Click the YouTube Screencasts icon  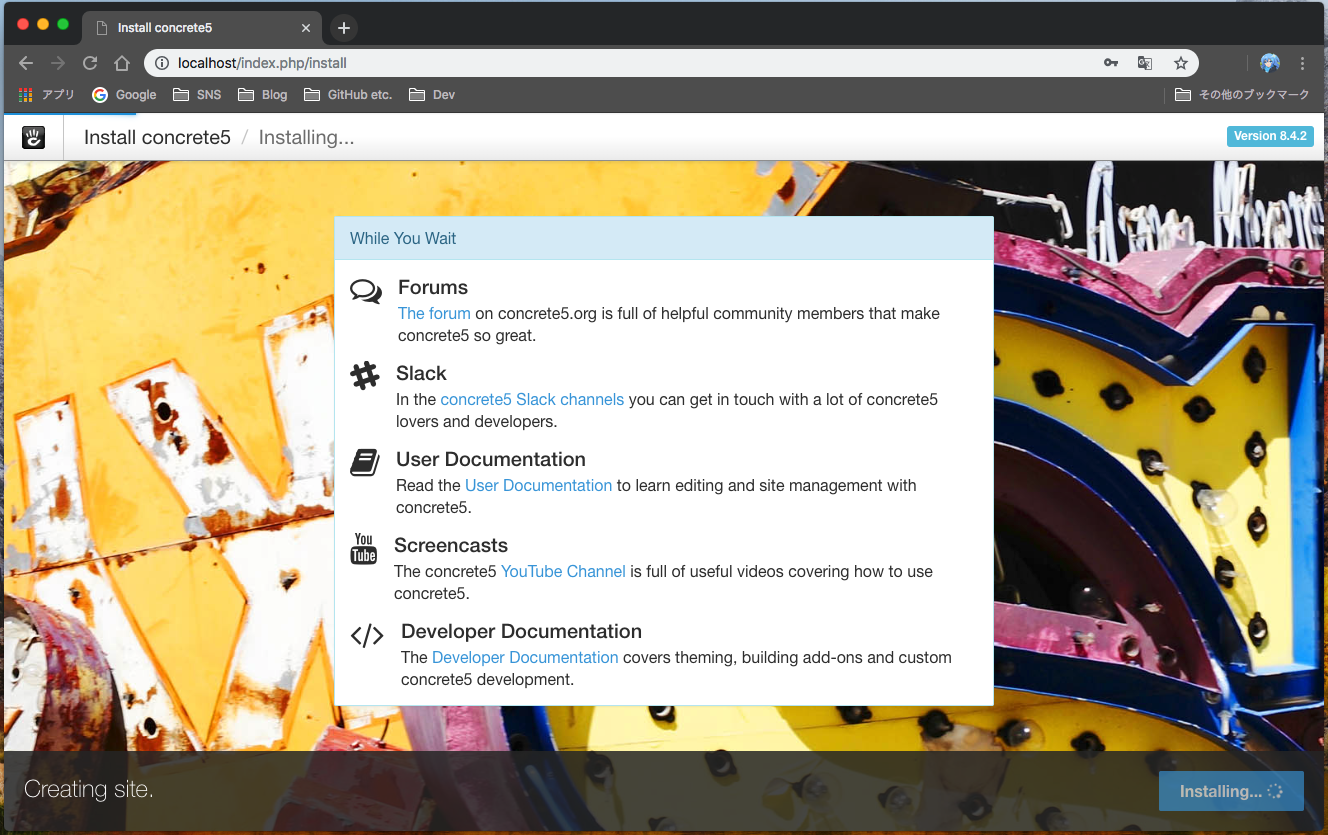(364, 548)
